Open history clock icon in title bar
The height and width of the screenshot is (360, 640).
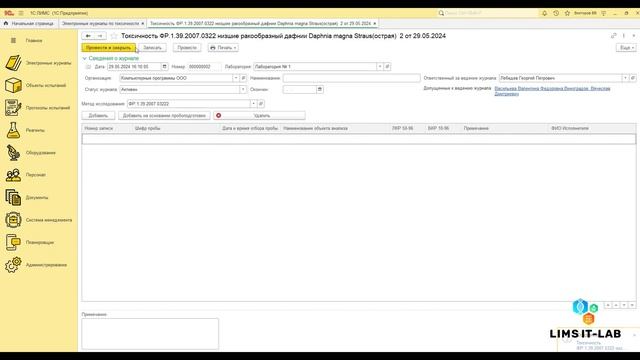[x=556, y=13]
